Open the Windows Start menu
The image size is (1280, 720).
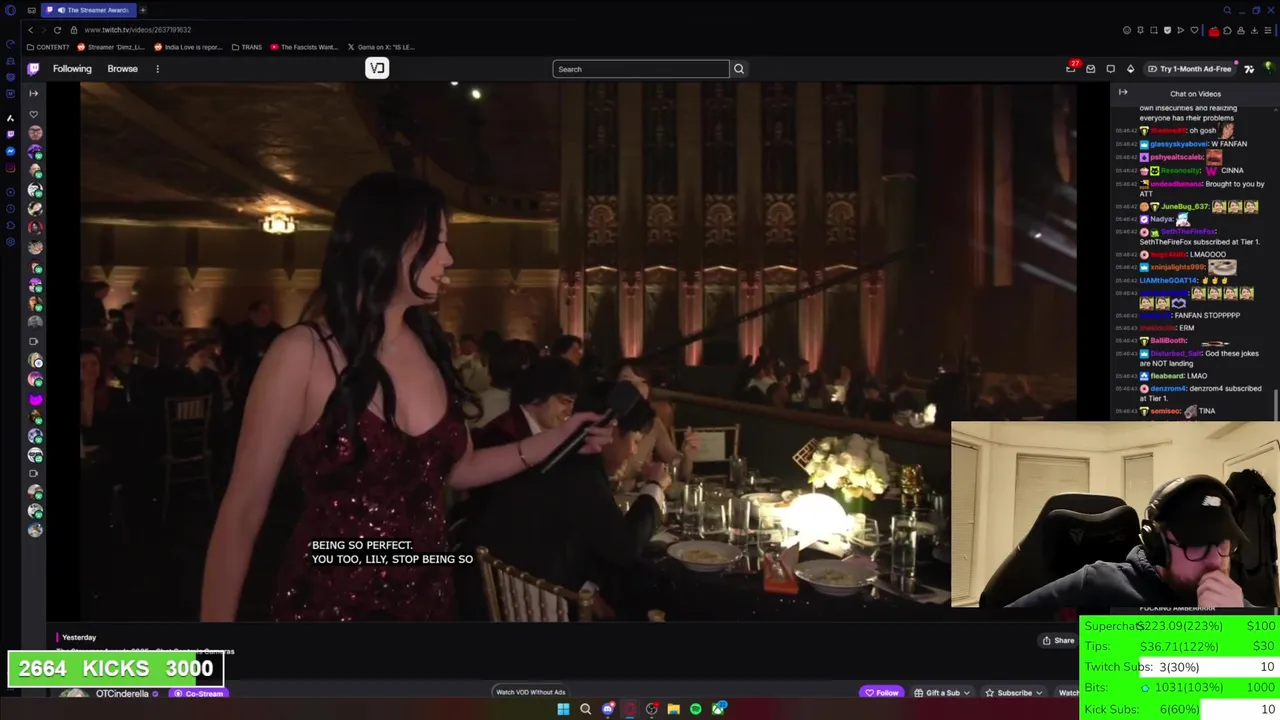point(563,709)
